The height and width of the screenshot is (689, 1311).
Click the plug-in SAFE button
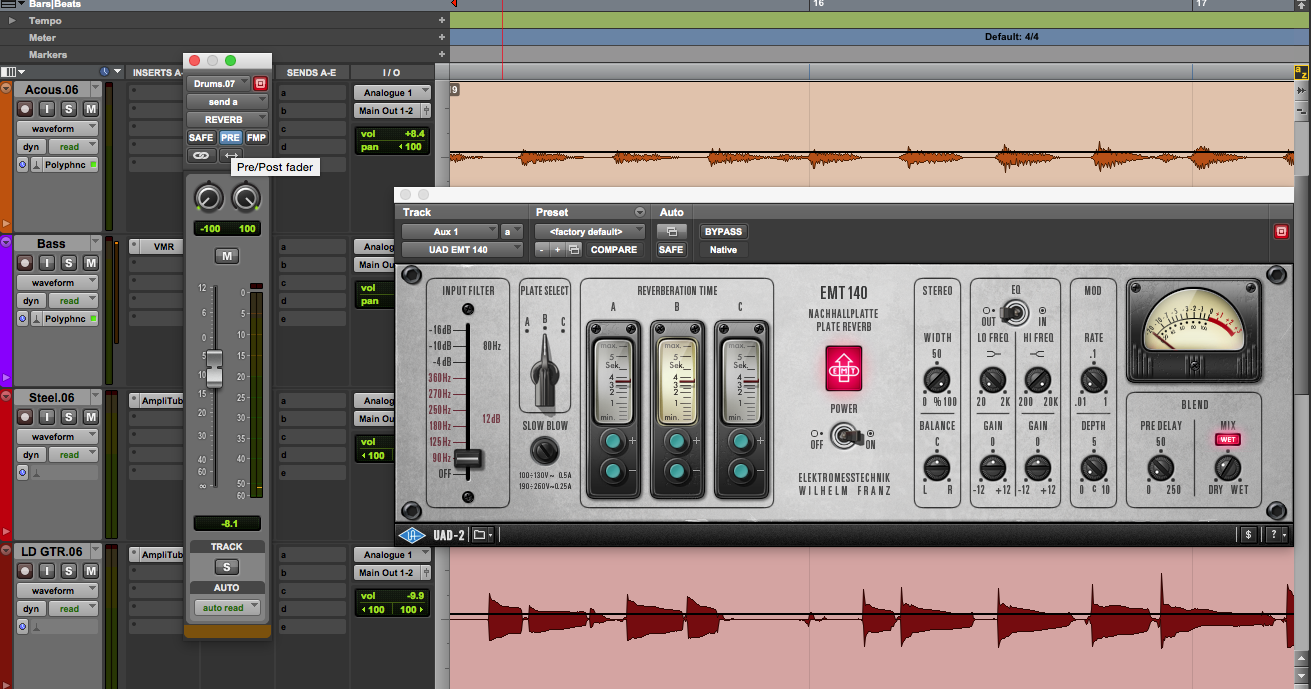click(671, 250)
